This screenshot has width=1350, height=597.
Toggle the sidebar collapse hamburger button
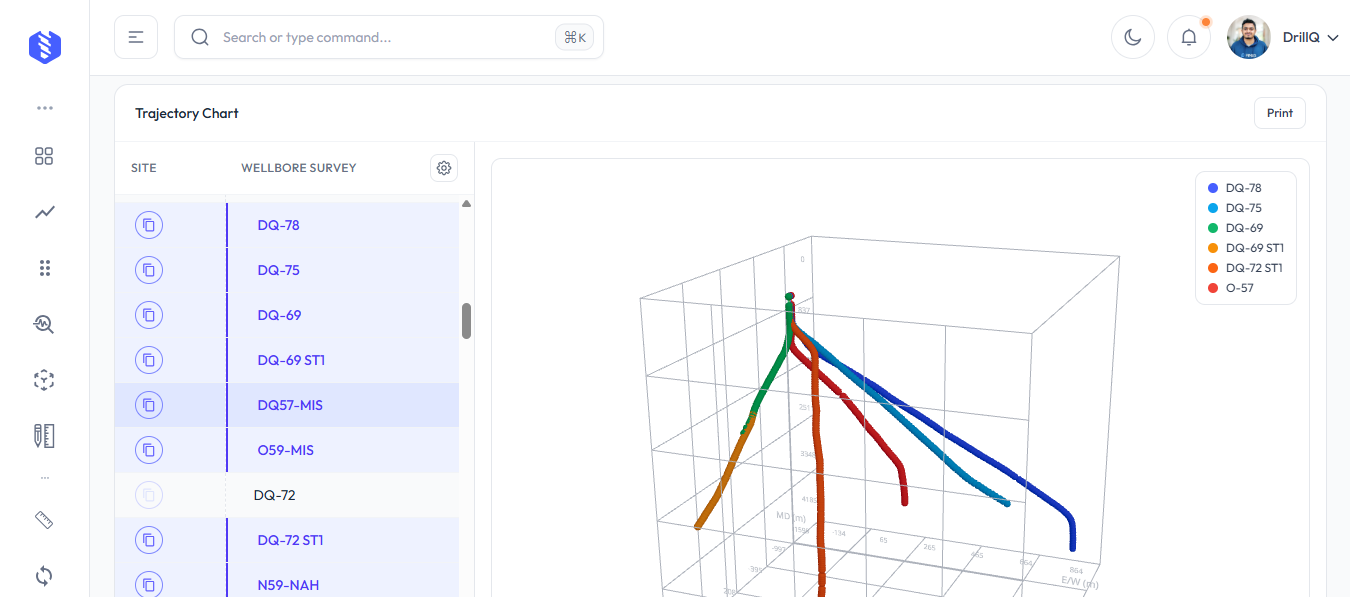pyautogui.click(x=136, y=37)
